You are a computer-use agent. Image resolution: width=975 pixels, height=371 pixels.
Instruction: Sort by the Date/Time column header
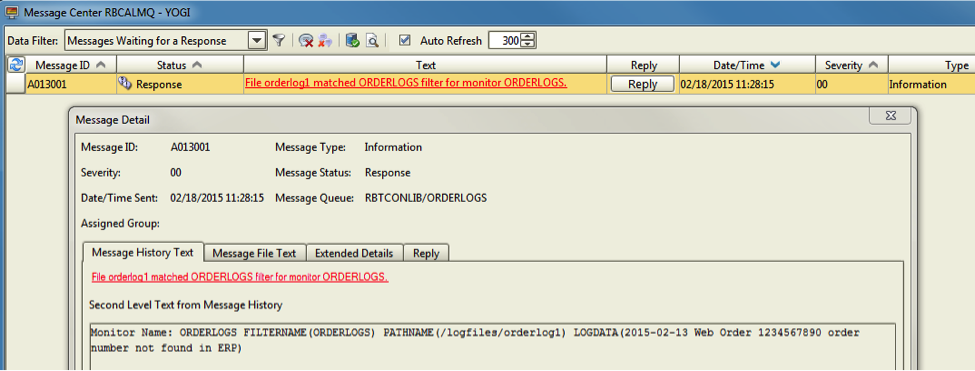click(x=747, y=65)
